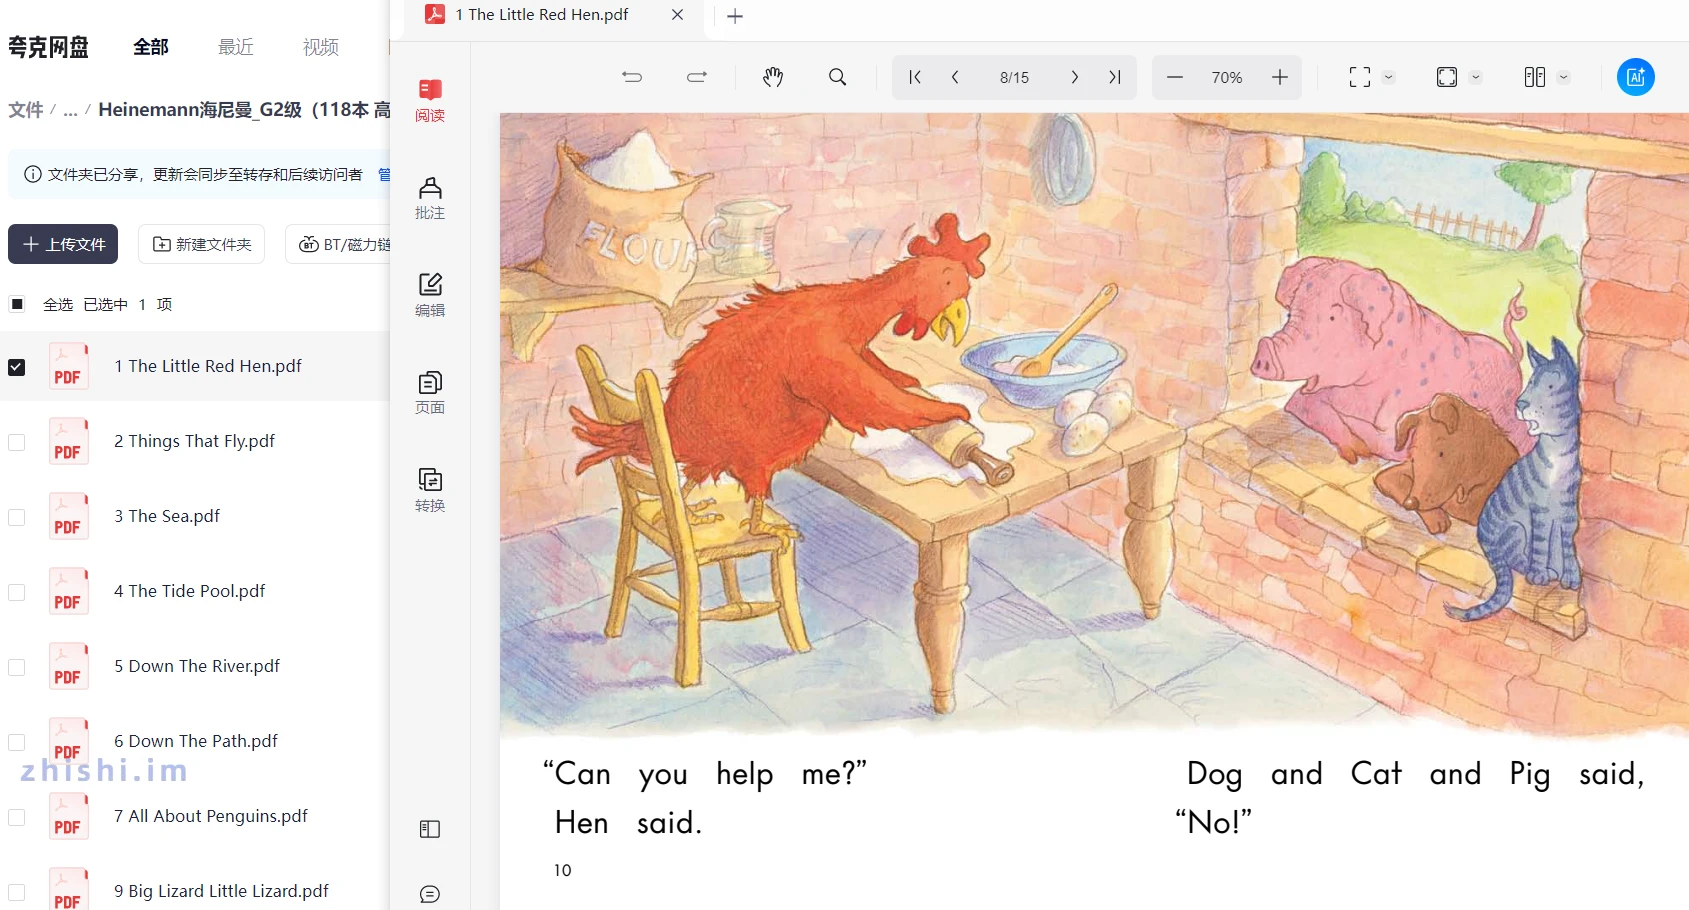
Task: Open a new tab with plus
Action: [x=735, y=16]
